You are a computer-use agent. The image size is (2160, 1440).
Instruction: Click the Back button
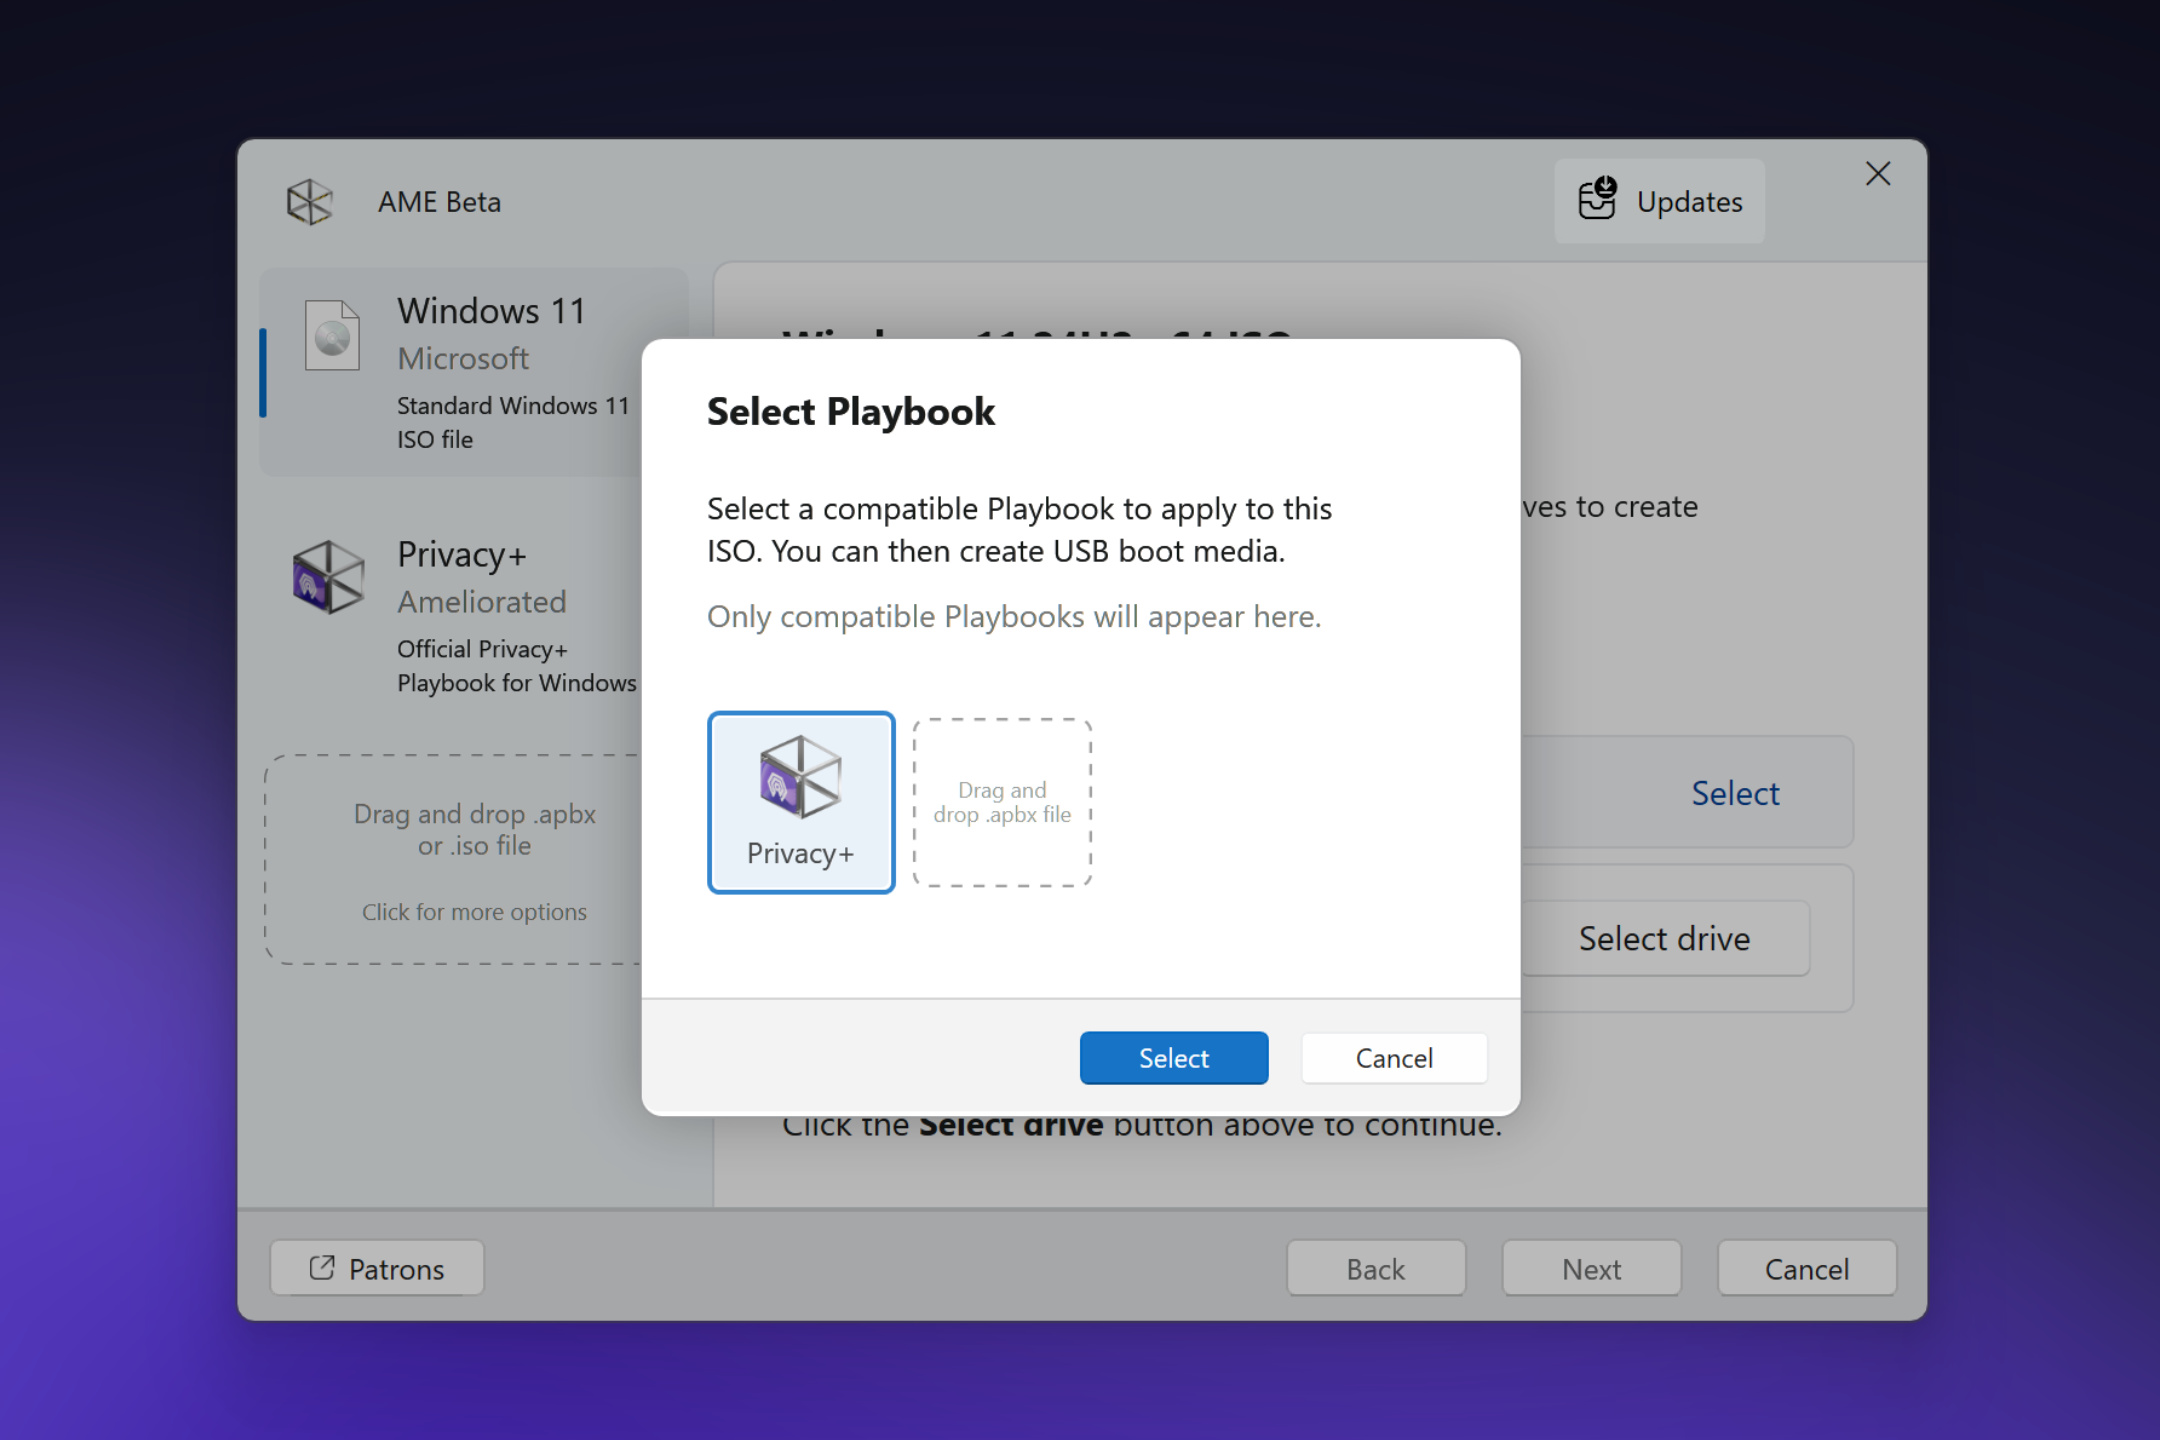click(1376, 1268)
